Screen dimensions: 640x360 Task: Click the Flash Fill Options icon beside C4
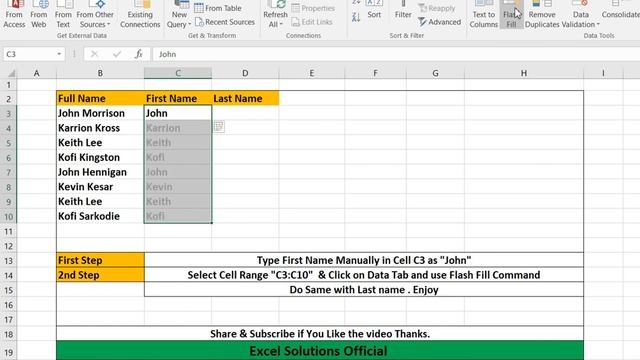219,127
